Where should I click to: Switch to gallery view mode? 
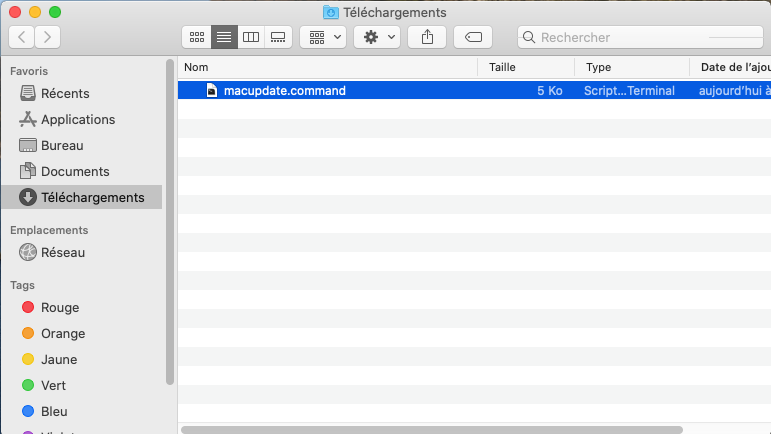click(x=279, y=37)
